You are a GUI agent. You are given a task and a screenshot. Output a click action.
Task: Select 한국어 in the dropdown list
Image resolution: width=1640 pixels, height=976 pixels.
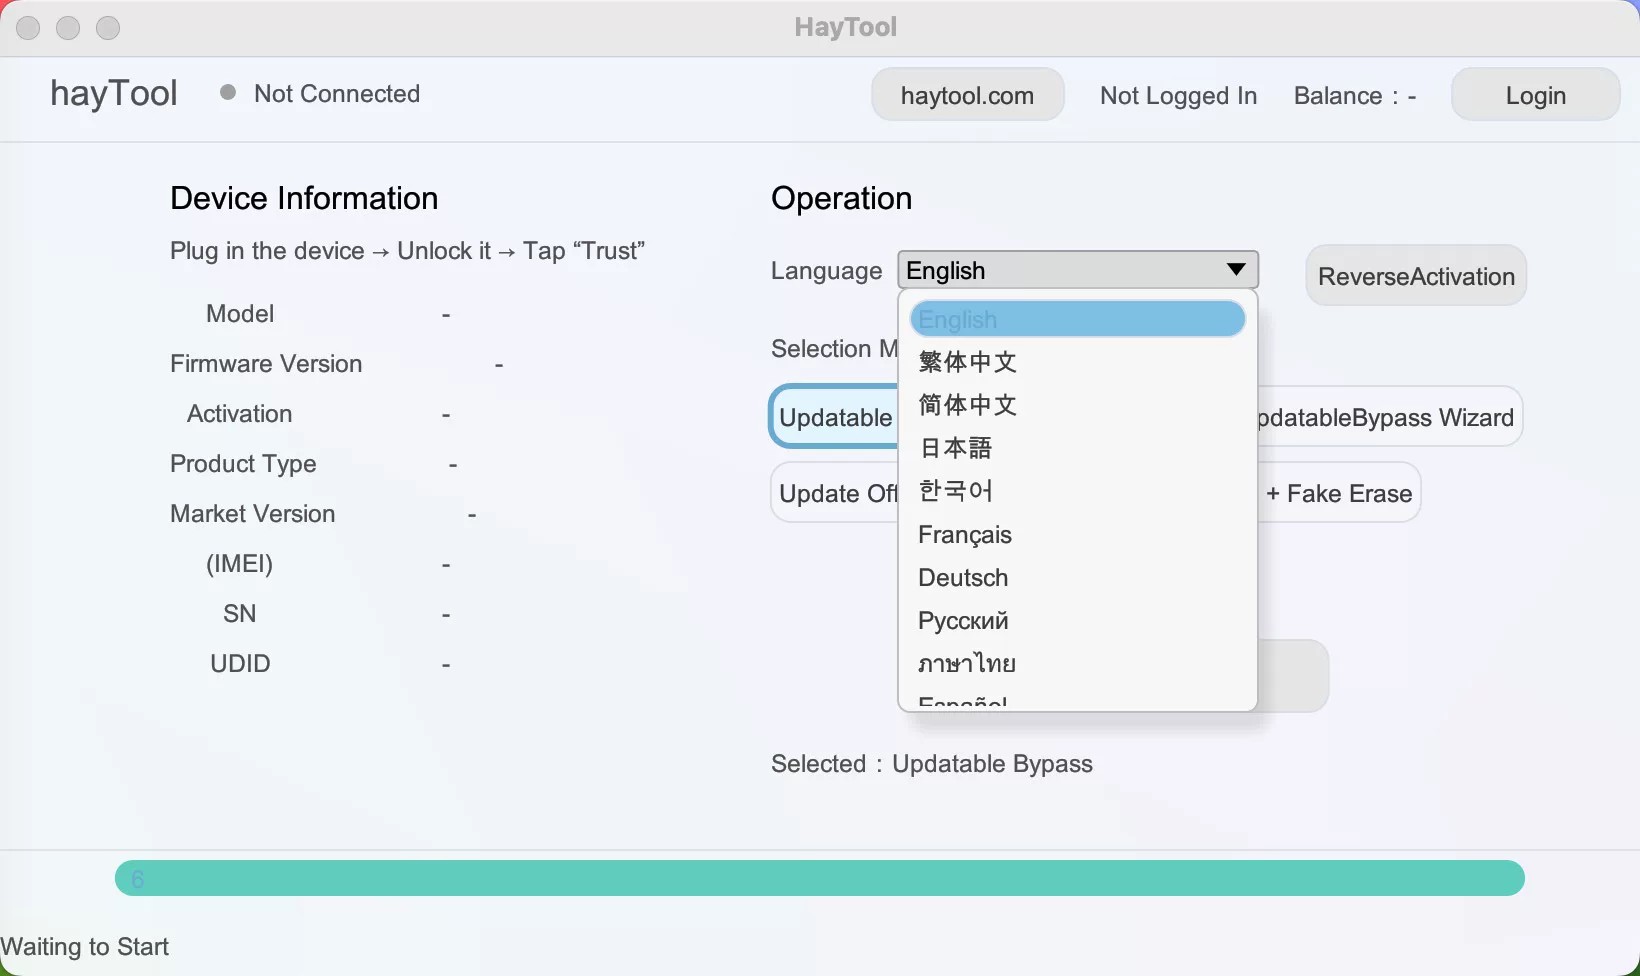[956, 491]
